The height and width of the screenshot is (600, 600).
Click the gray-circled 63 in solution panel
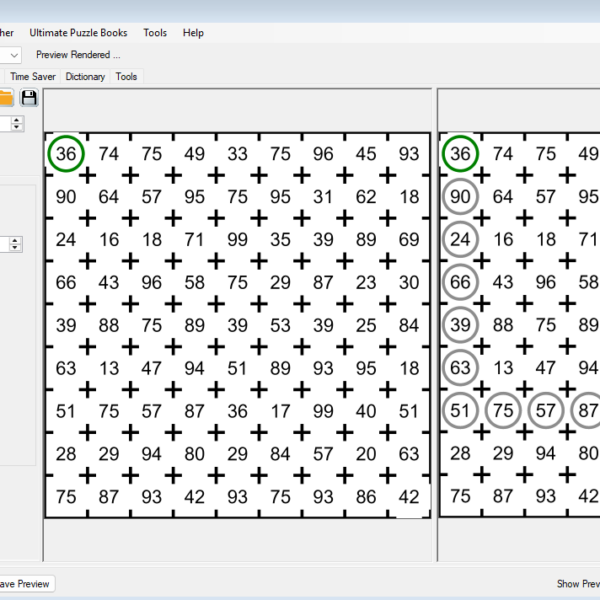[460, 368]
